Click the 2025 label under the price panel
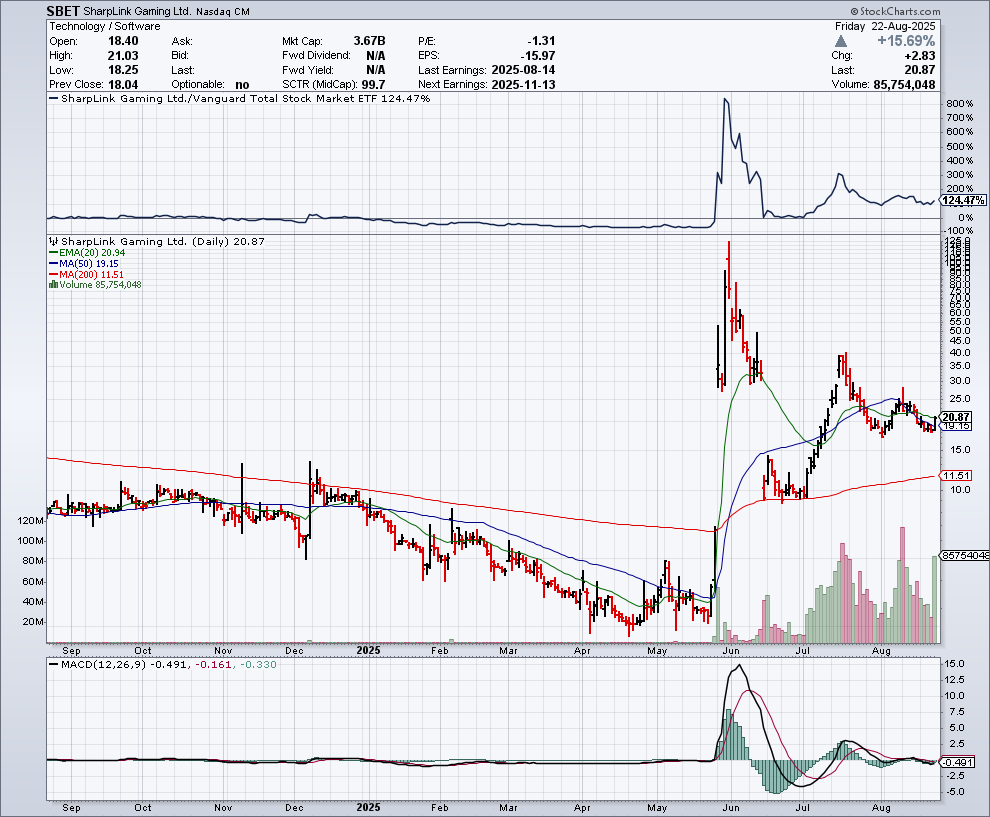Screen dimensions: 990x817 tap(368, 650)
